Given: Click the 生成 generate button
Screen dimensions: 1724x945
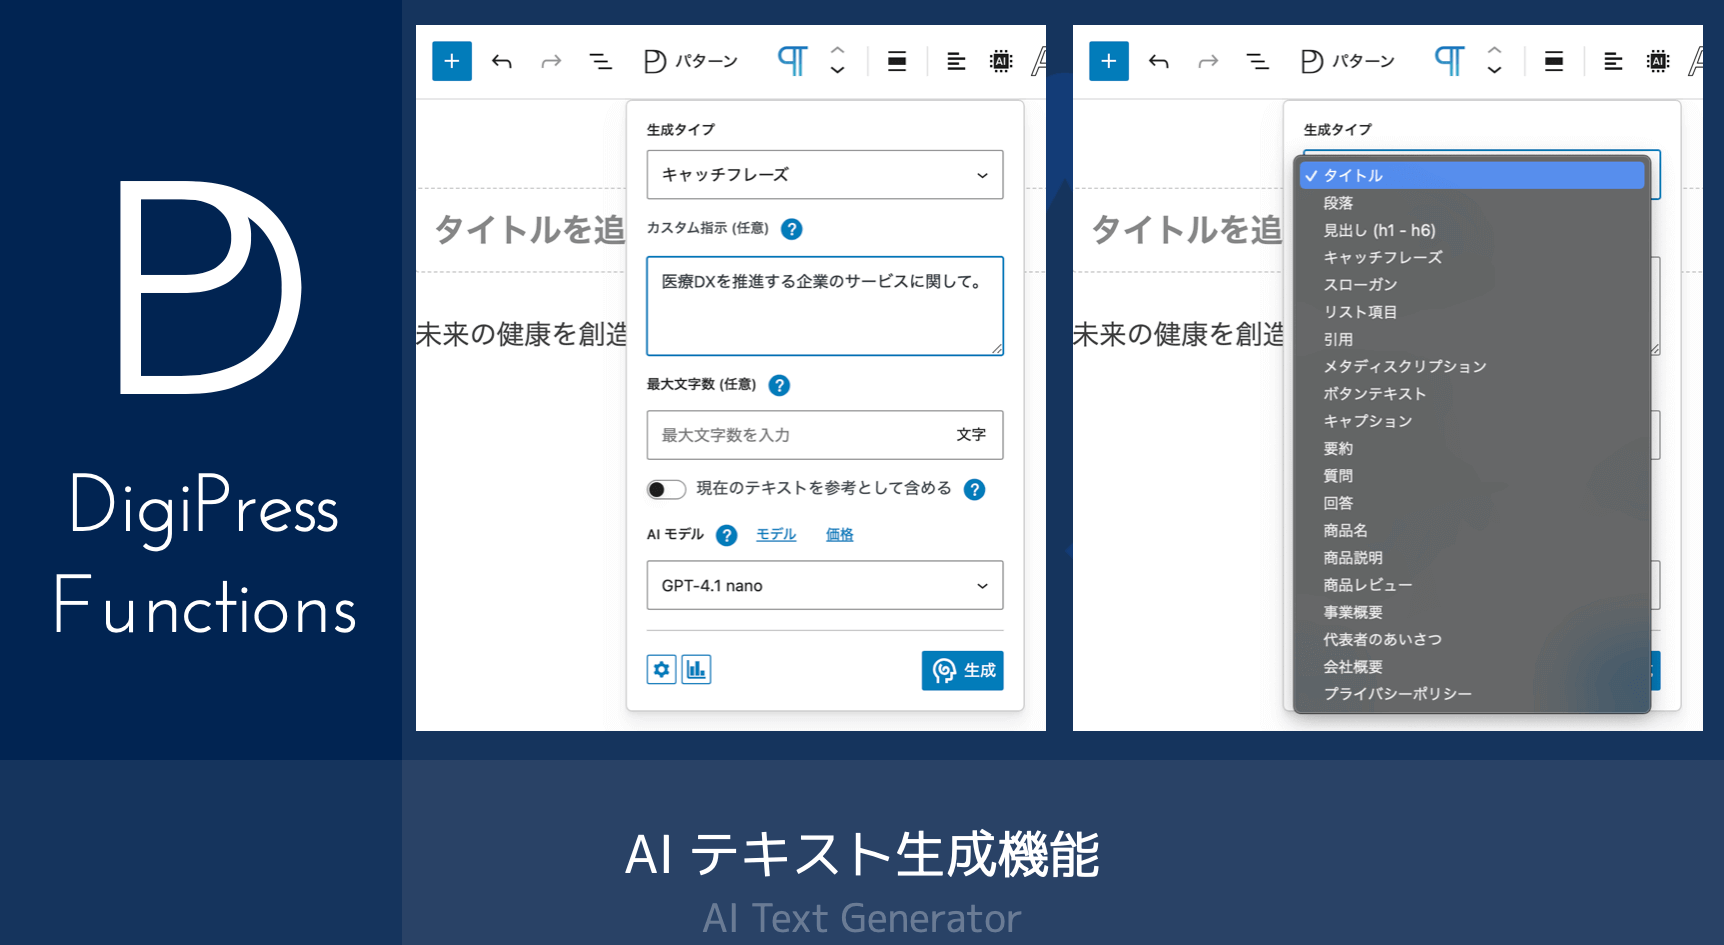Looking at the screenshot, I should (962, 670).
